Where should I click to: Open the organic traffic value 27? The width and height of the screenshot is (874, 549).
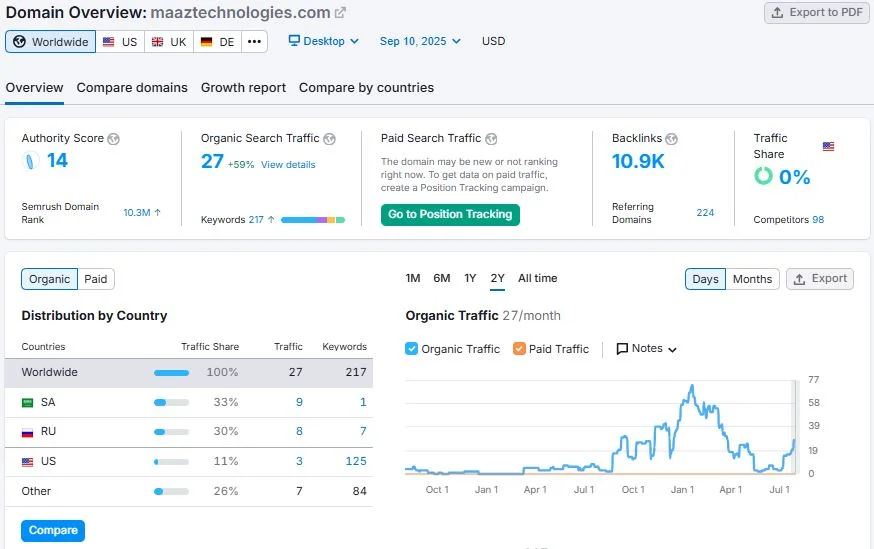(x=212, y=162)
